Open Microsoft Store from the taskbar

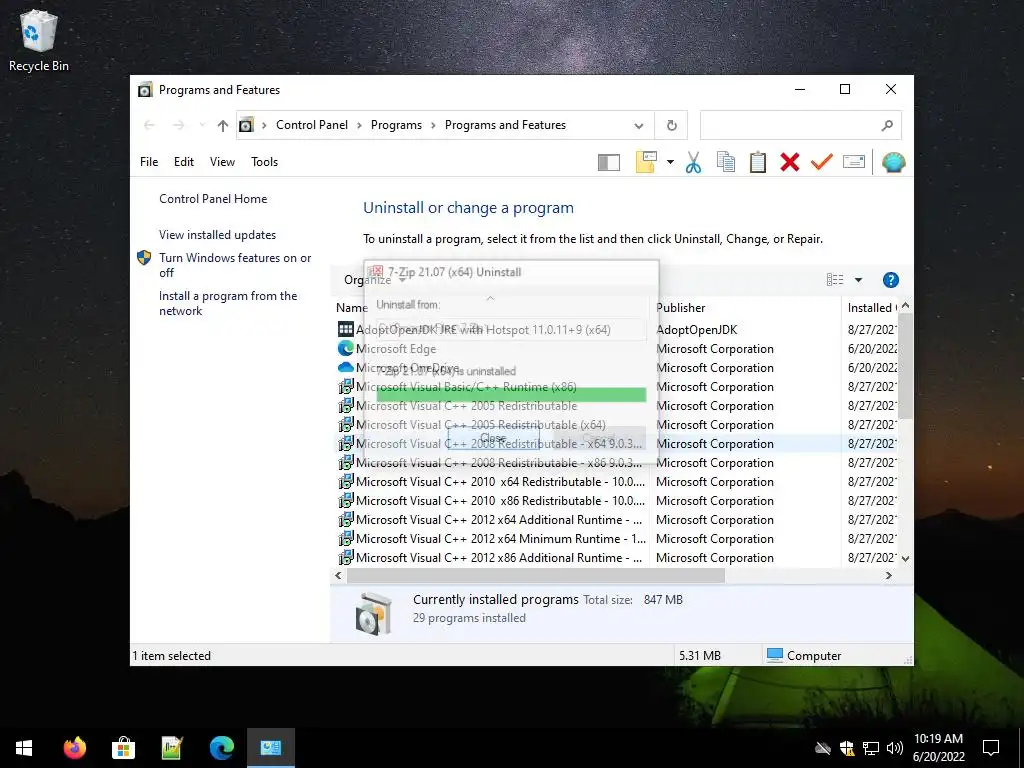pyautogui.click(x=123, y=748)
